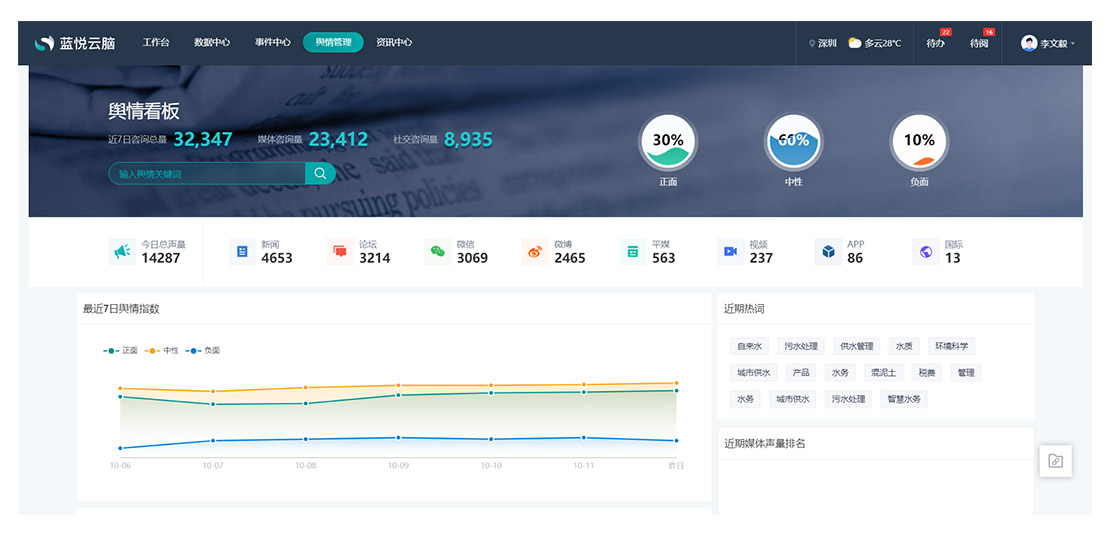Open the 平媒 print media icon
The image size is (1110, 537).
pos(633,252)
